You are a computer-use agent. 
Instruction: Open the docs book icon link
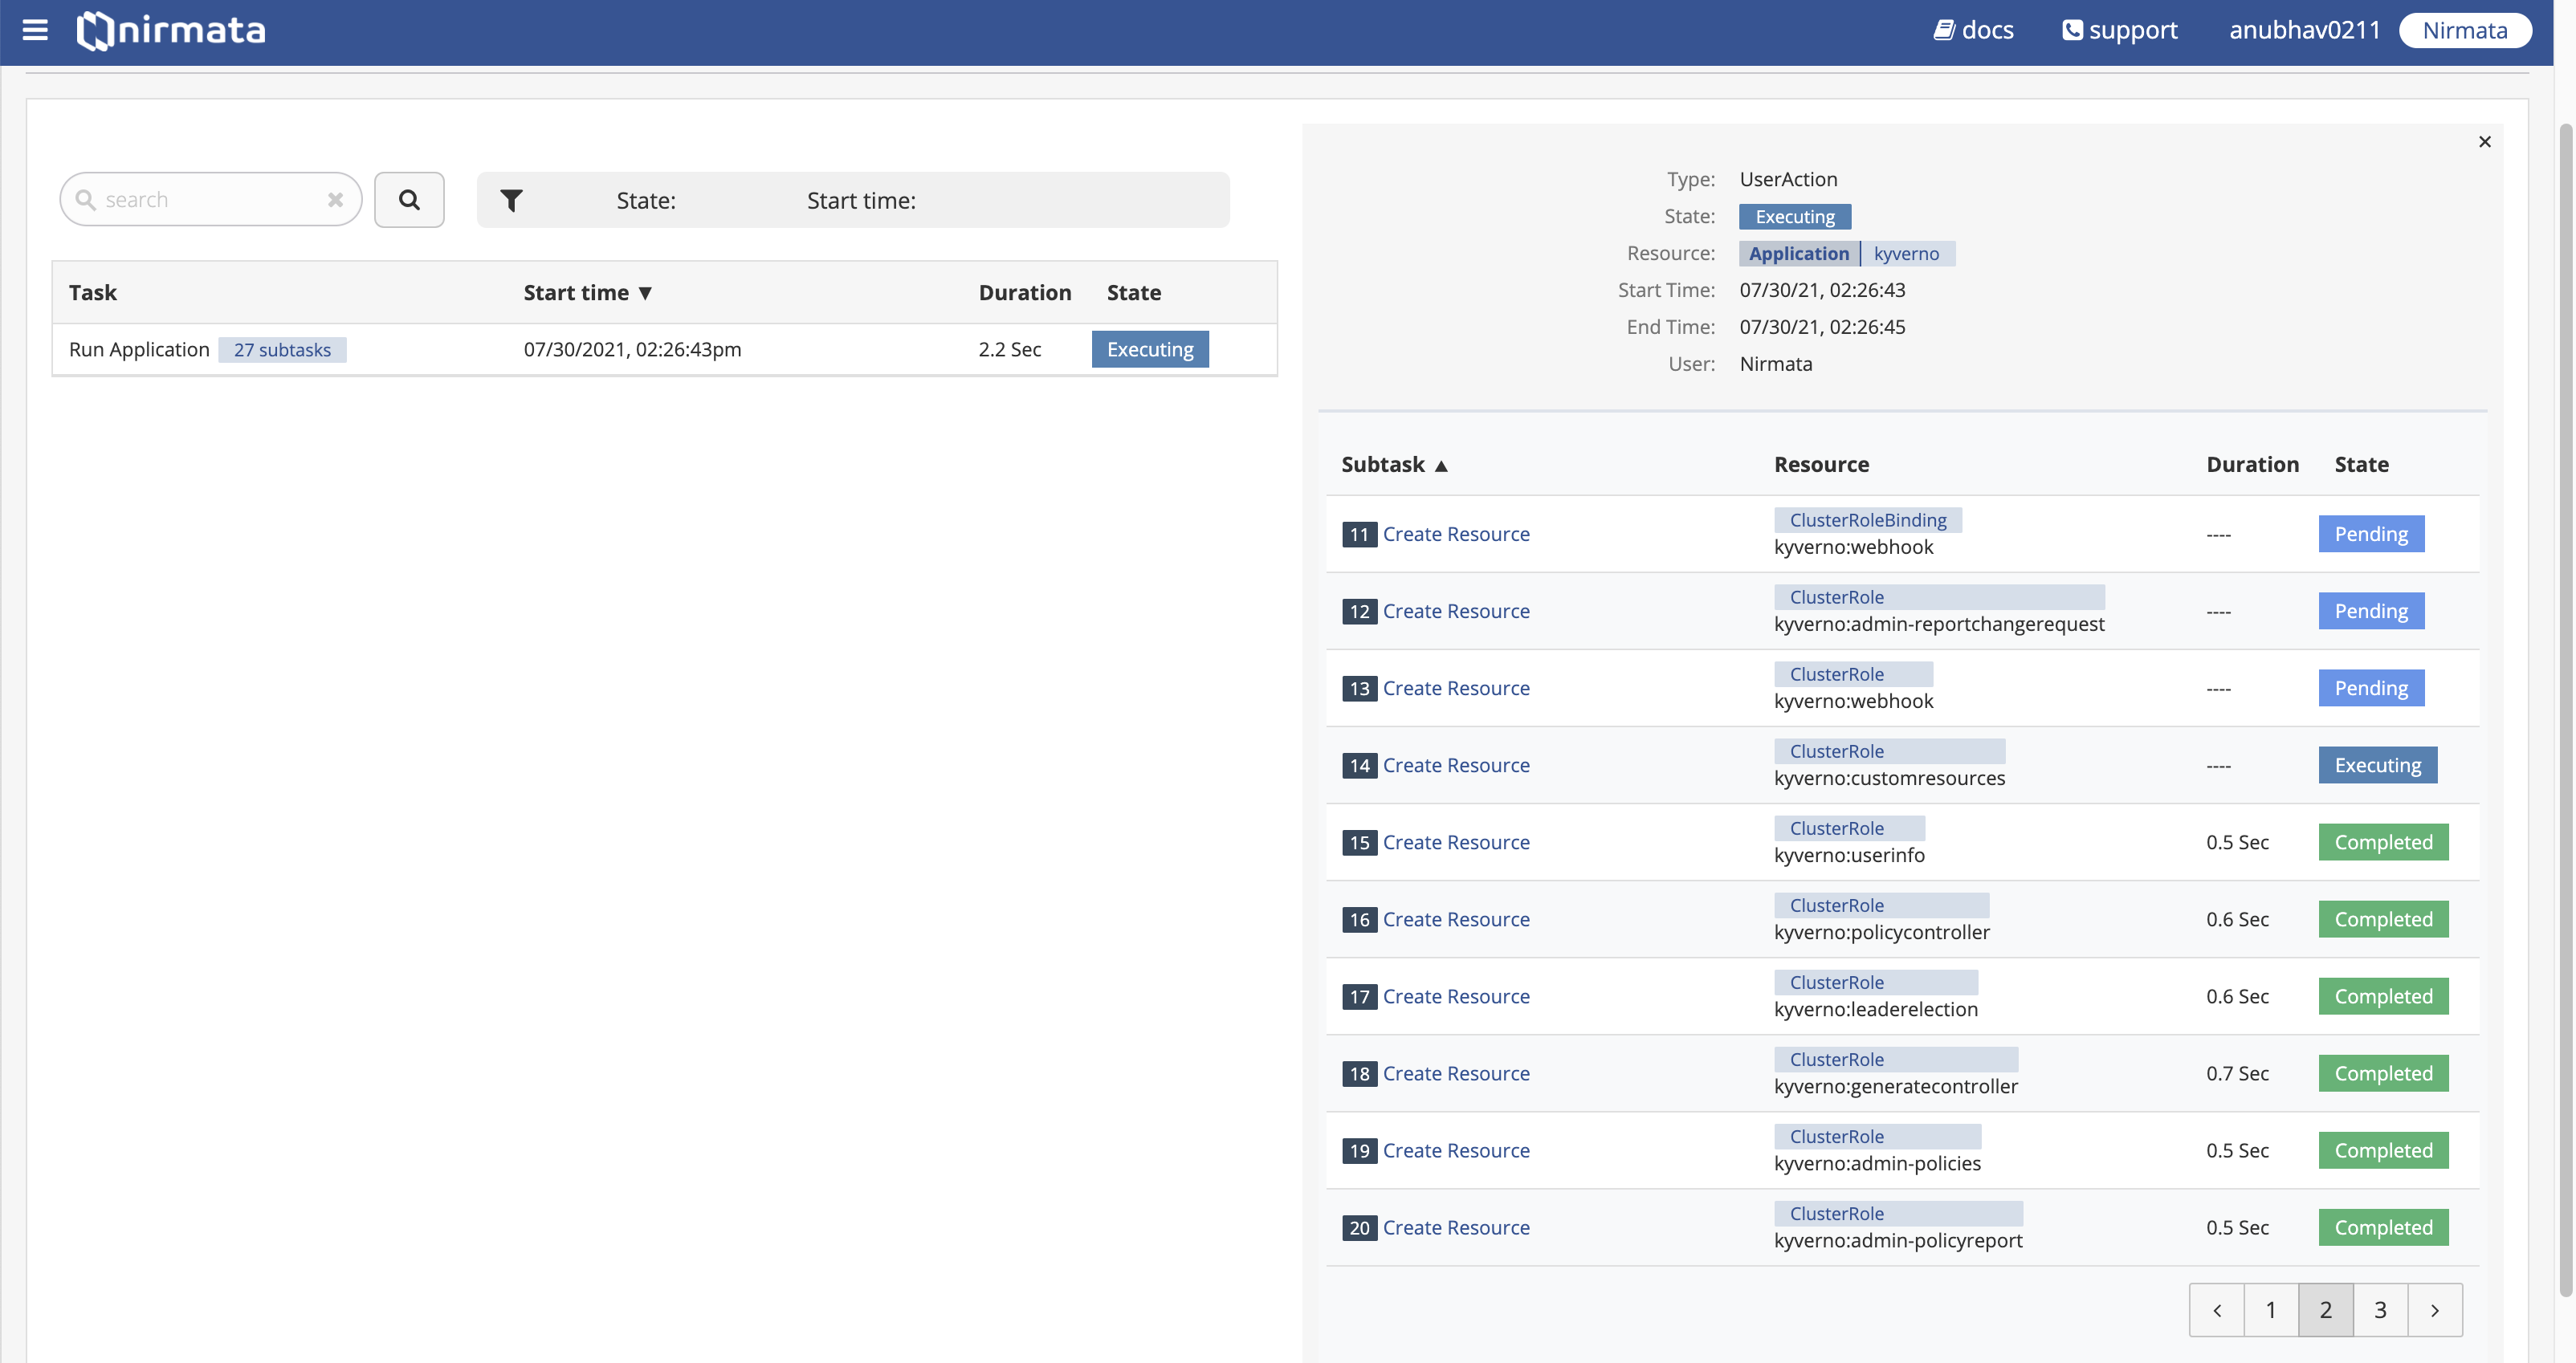1973,30
